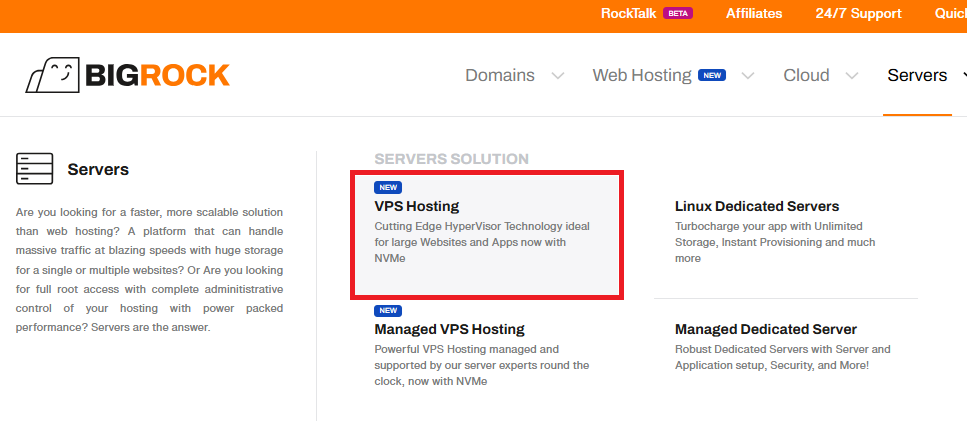Select Managed VPS Hosting option
Screen dimensions: 967x443
pyautogui.click(x=450, y=329)
